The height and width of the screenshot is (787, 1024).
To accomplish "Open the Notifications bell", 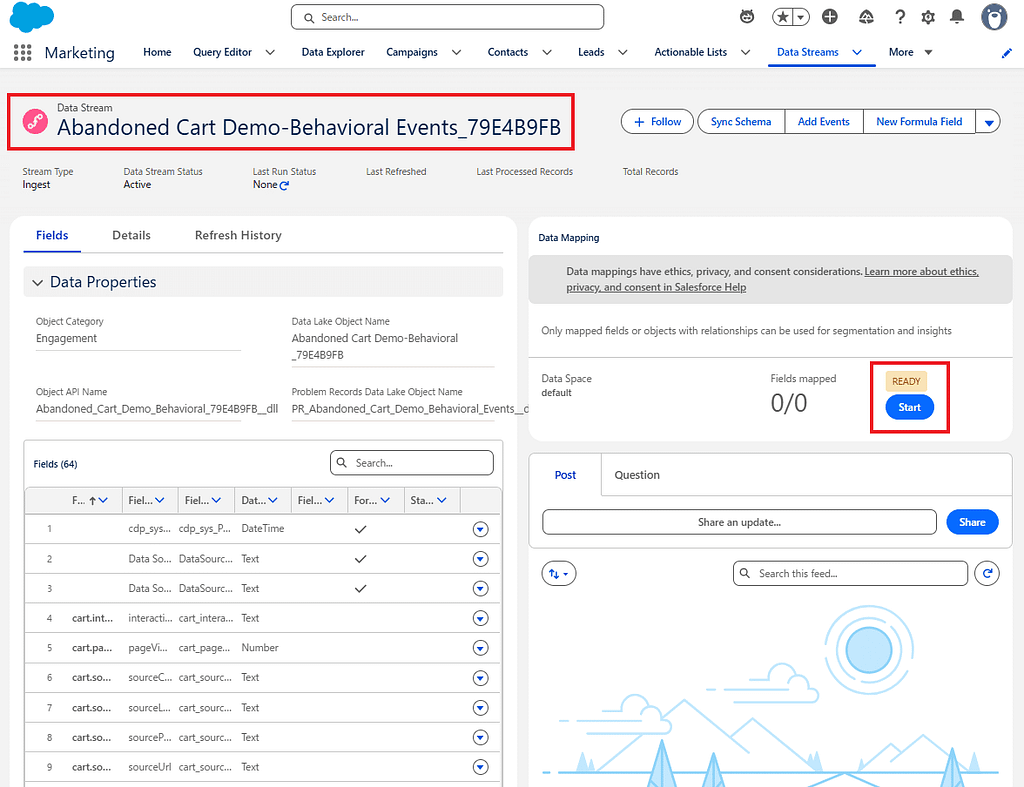I will point(957,17).
